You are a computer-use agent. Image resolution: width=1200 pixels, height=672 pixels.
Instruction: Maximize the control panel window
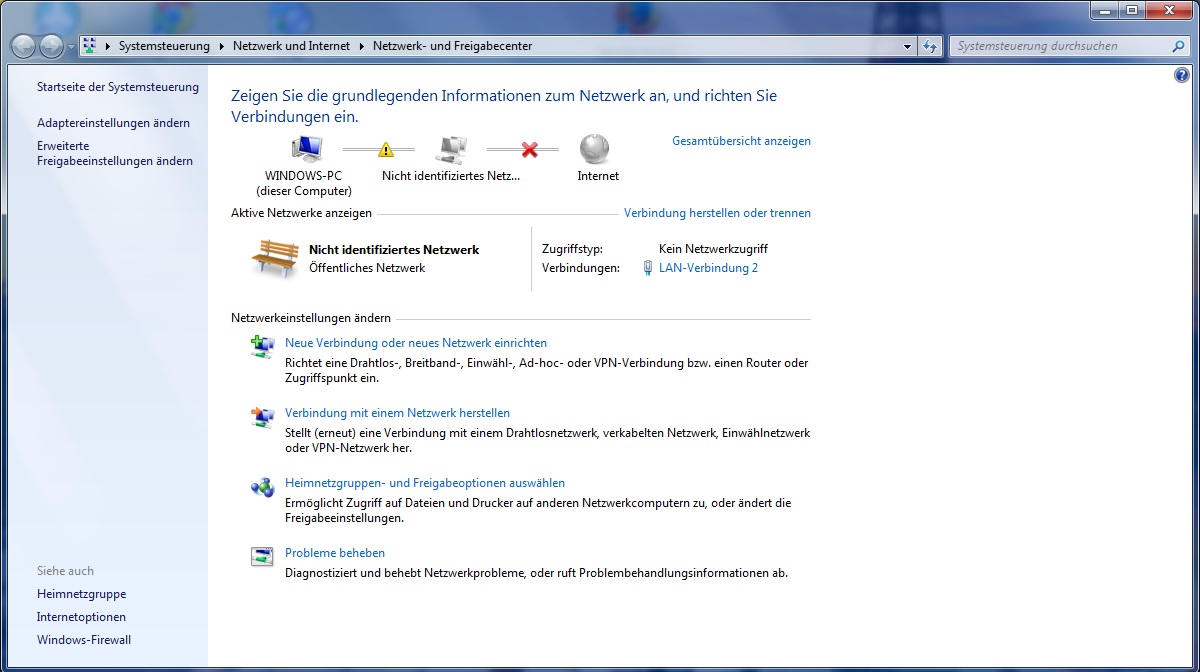[x=1131, y=10]
